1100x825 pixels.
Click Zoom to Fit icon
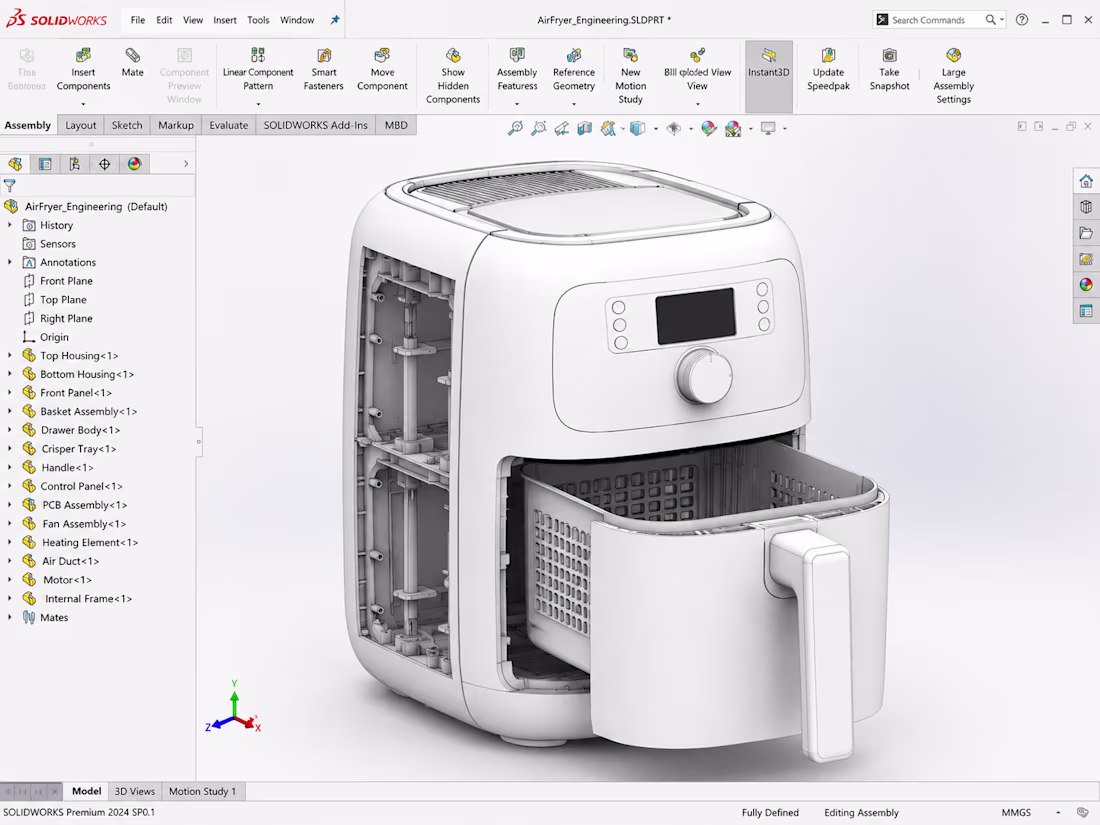click(x=516, y=128)
